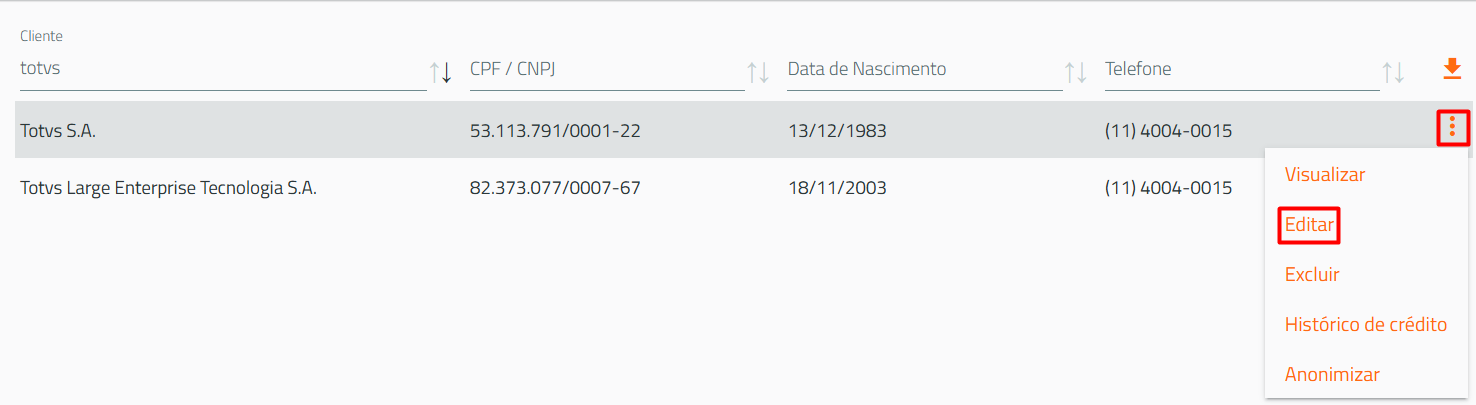This screenshot has width=1476, height=405.
Task: Select Totvs Large Enterprise Tecnologia S.A. row
Action: [x=640, y=187]
